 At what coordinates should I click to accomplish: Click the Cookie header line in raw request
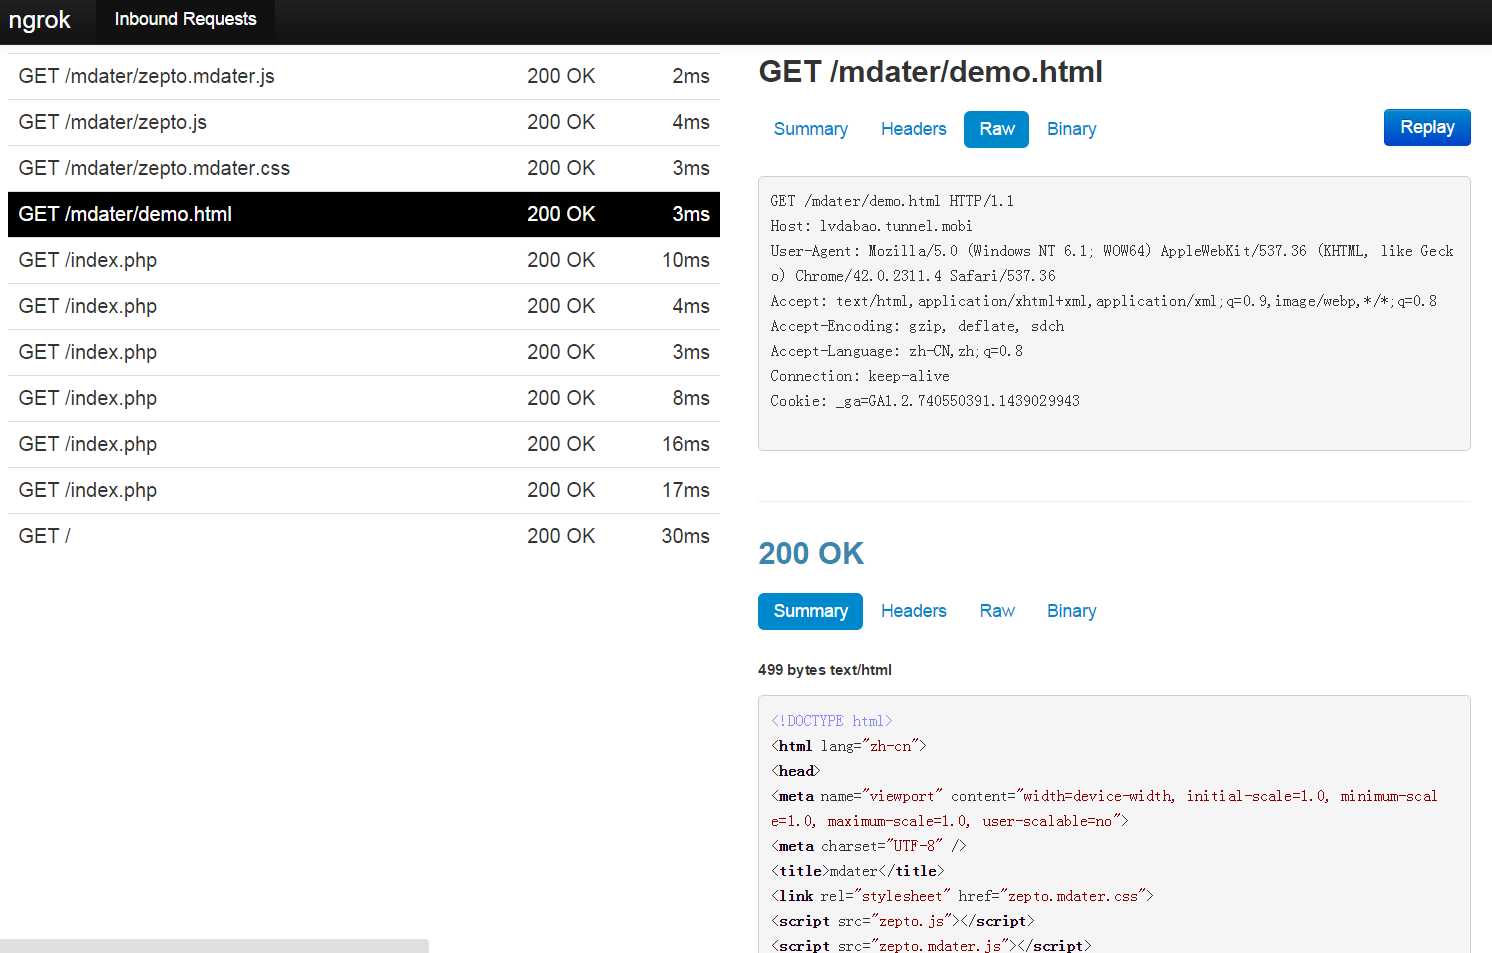point(925,401)
